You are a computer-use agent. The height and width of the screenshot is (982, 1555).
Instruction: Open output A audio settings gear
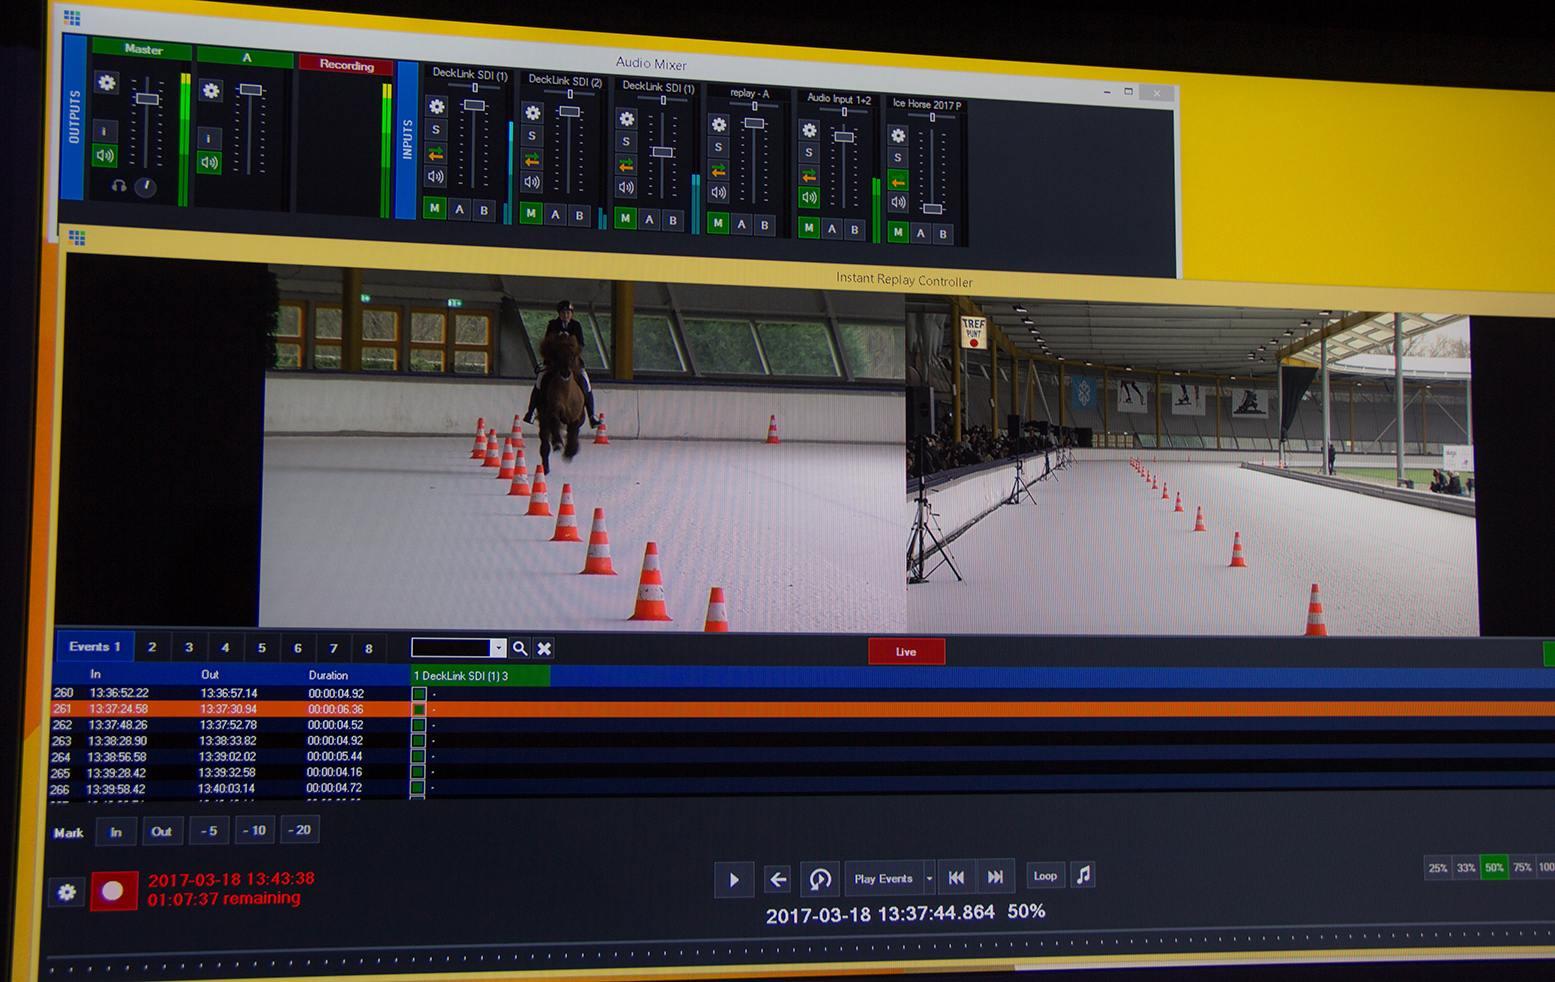click(x=210, y=91)
